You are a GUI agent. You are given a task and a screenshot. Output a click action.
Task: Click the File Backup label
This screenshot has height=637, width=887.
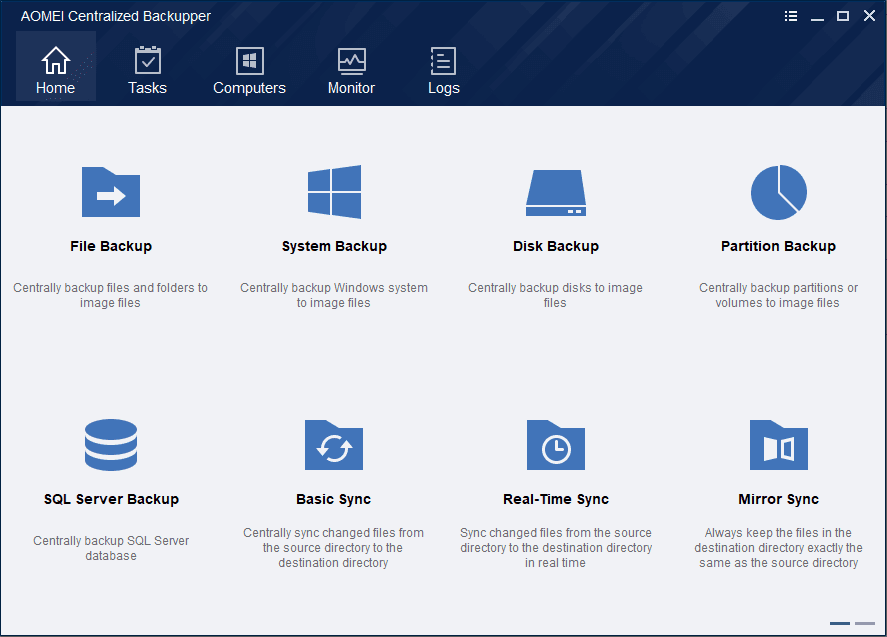[110, 245]
